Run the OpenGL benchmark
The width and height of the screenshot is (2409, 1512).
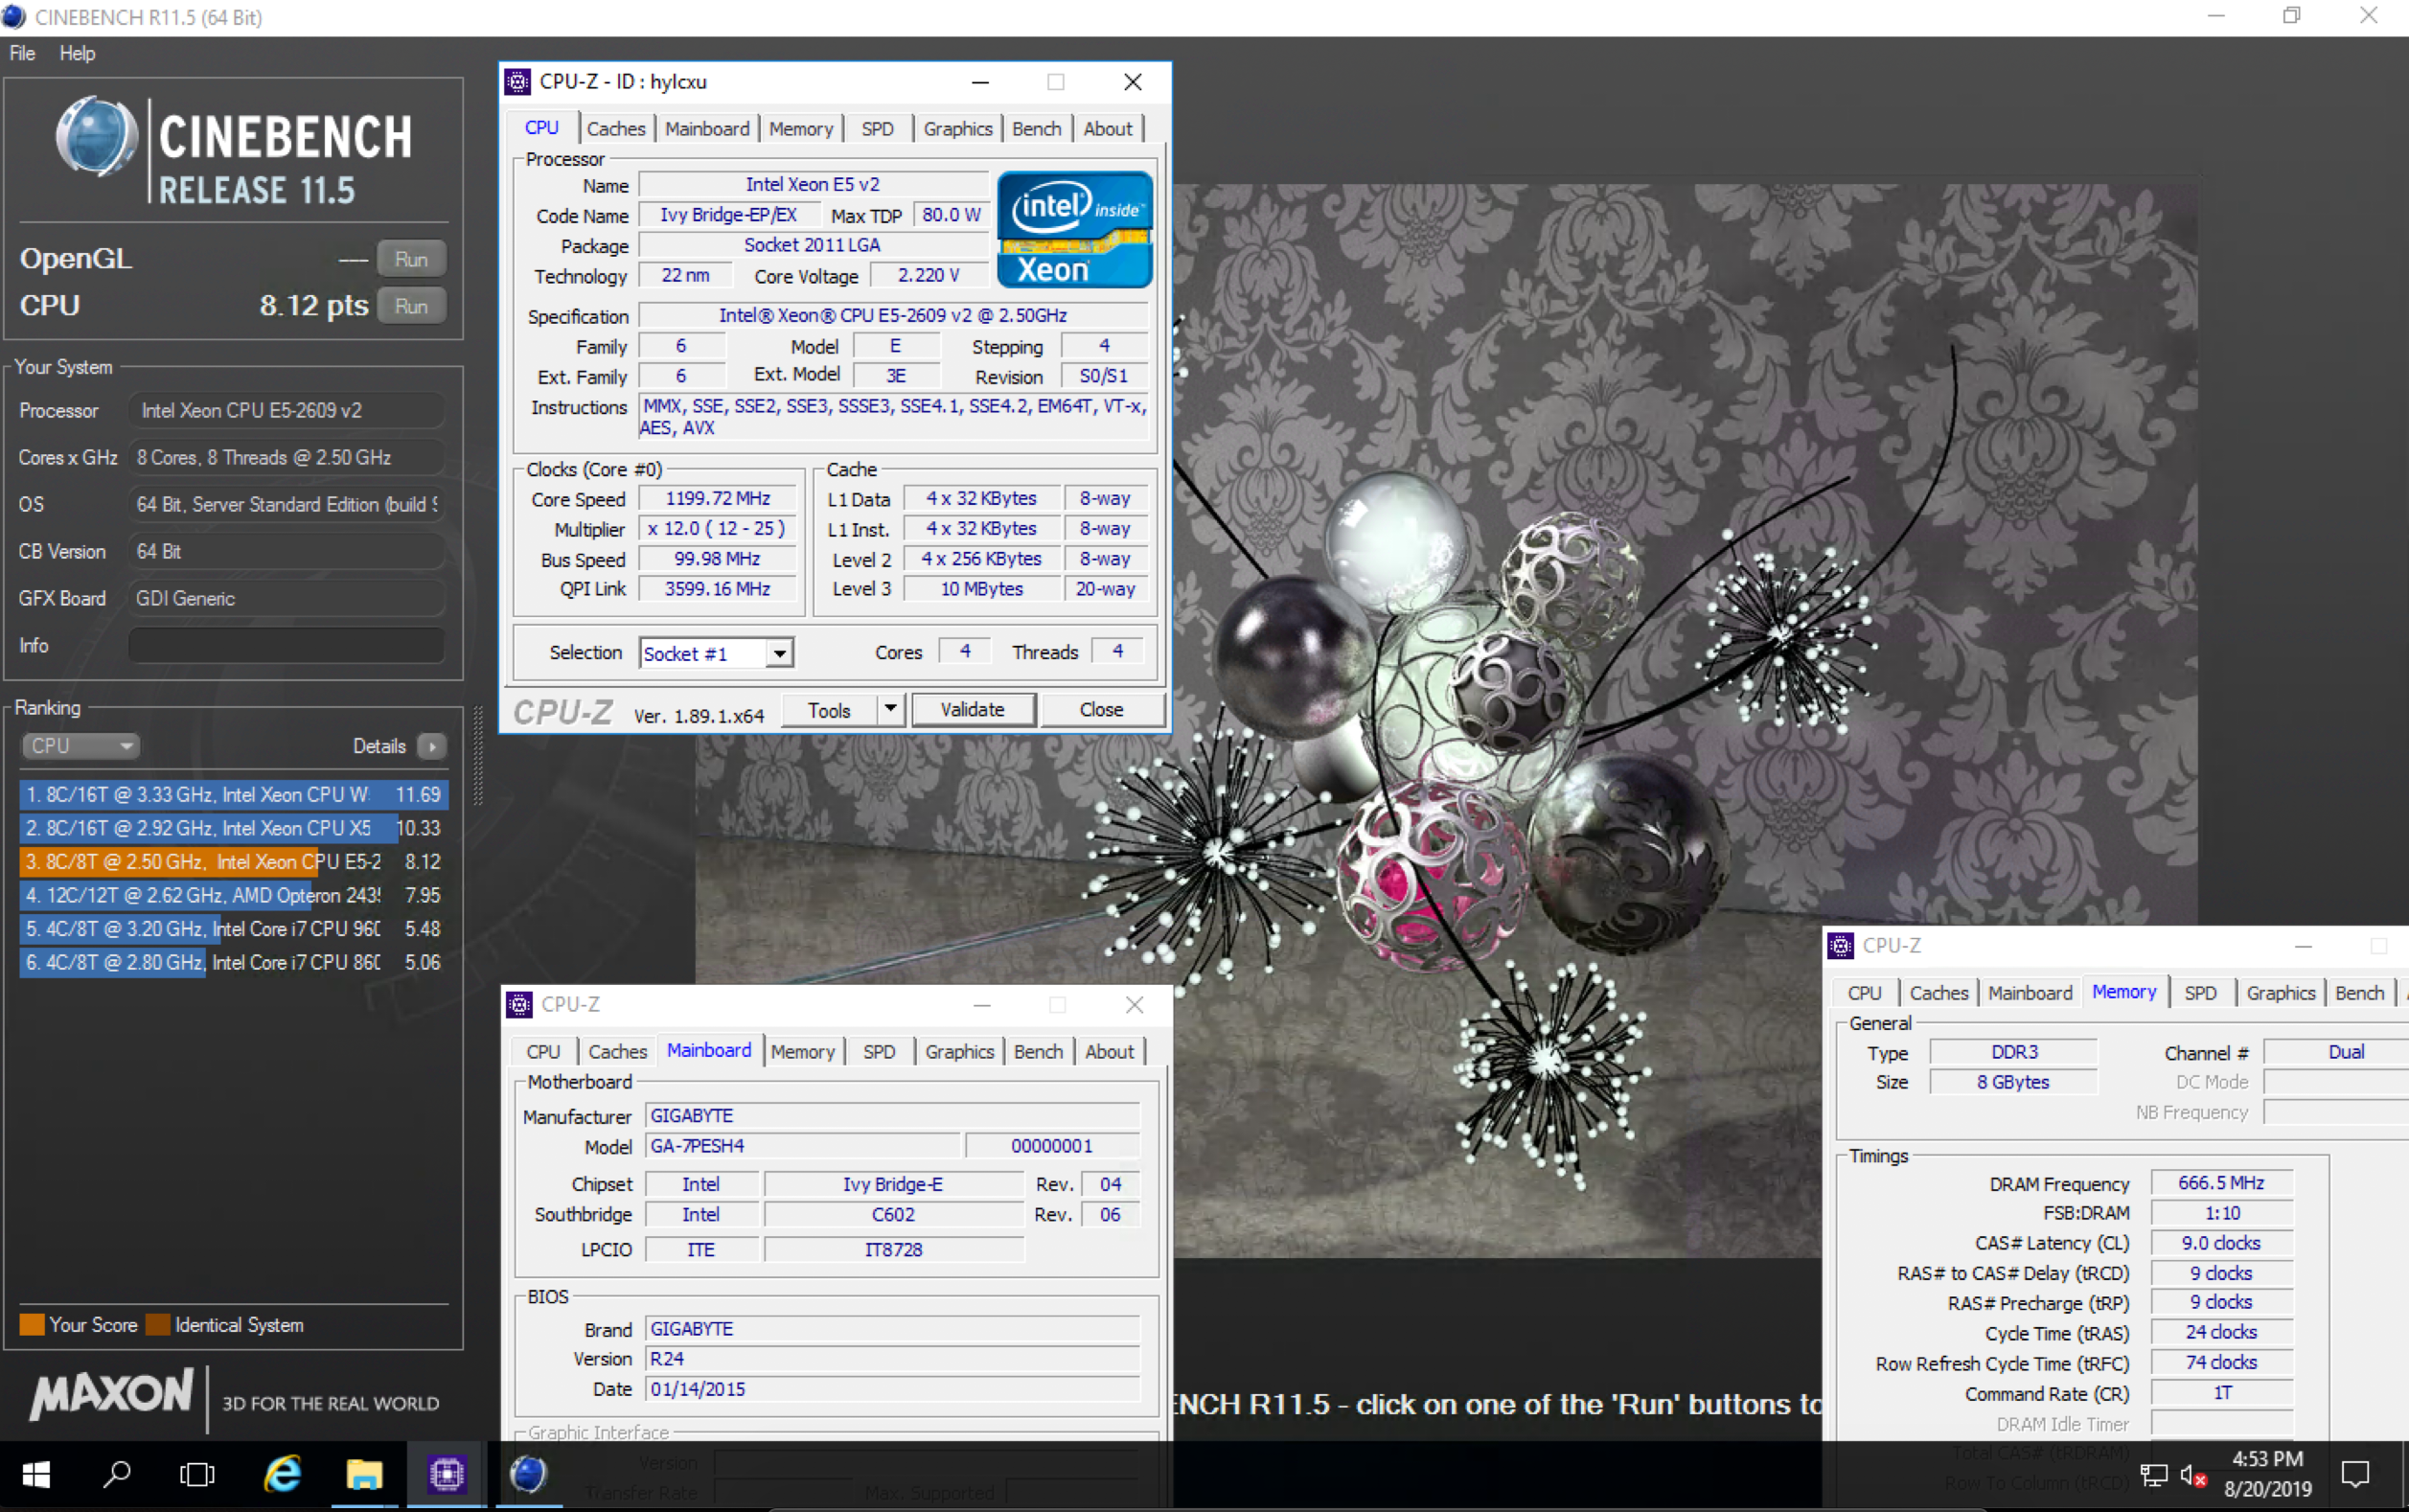click(411, 259)
